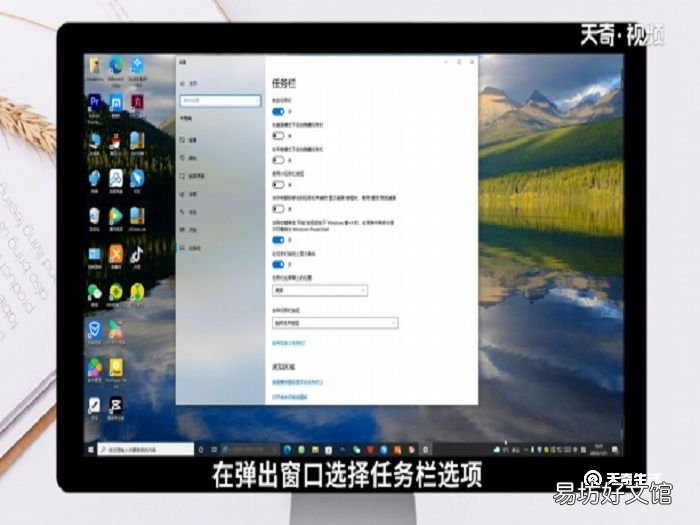This screenshot has height=525, width=700.
Task: Open Microsoft Edge from the taskbar
Action: point(288,450)
